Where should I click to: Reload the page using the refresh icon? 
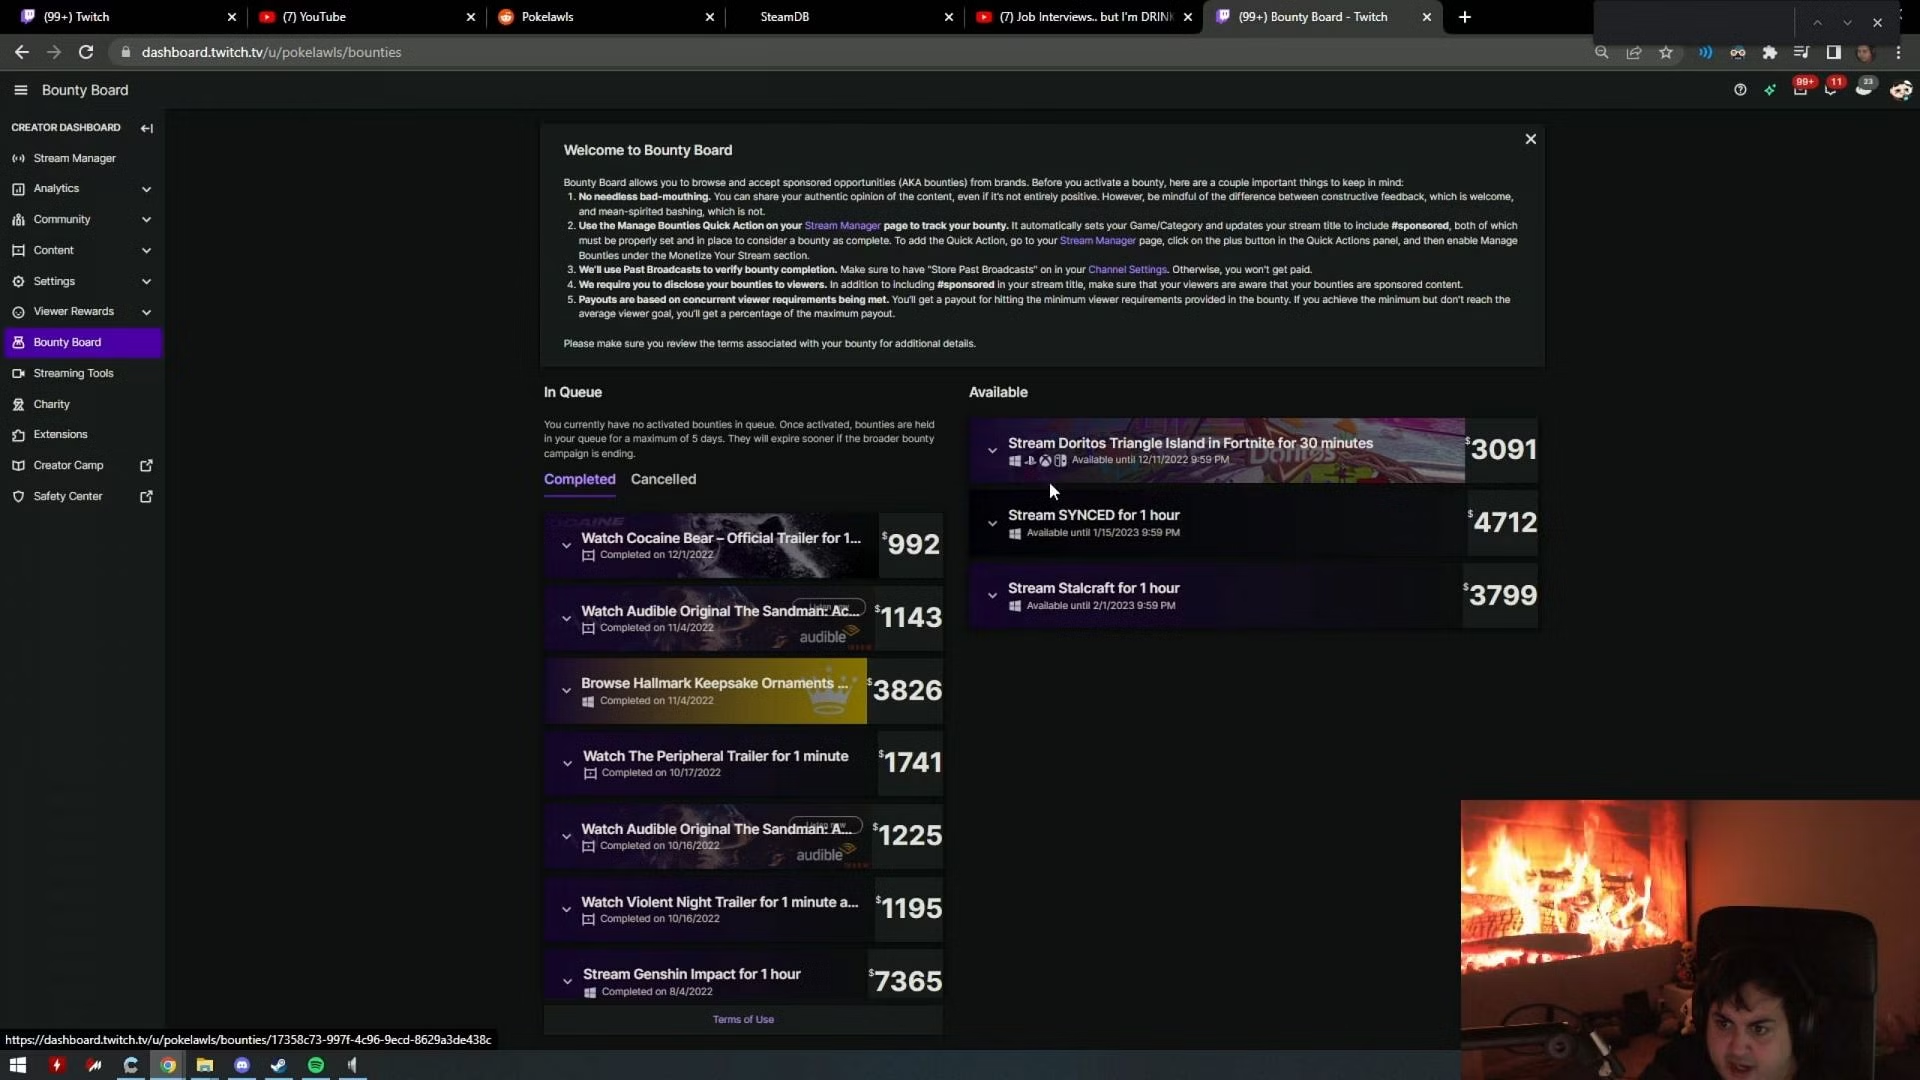tap(86, 52)
